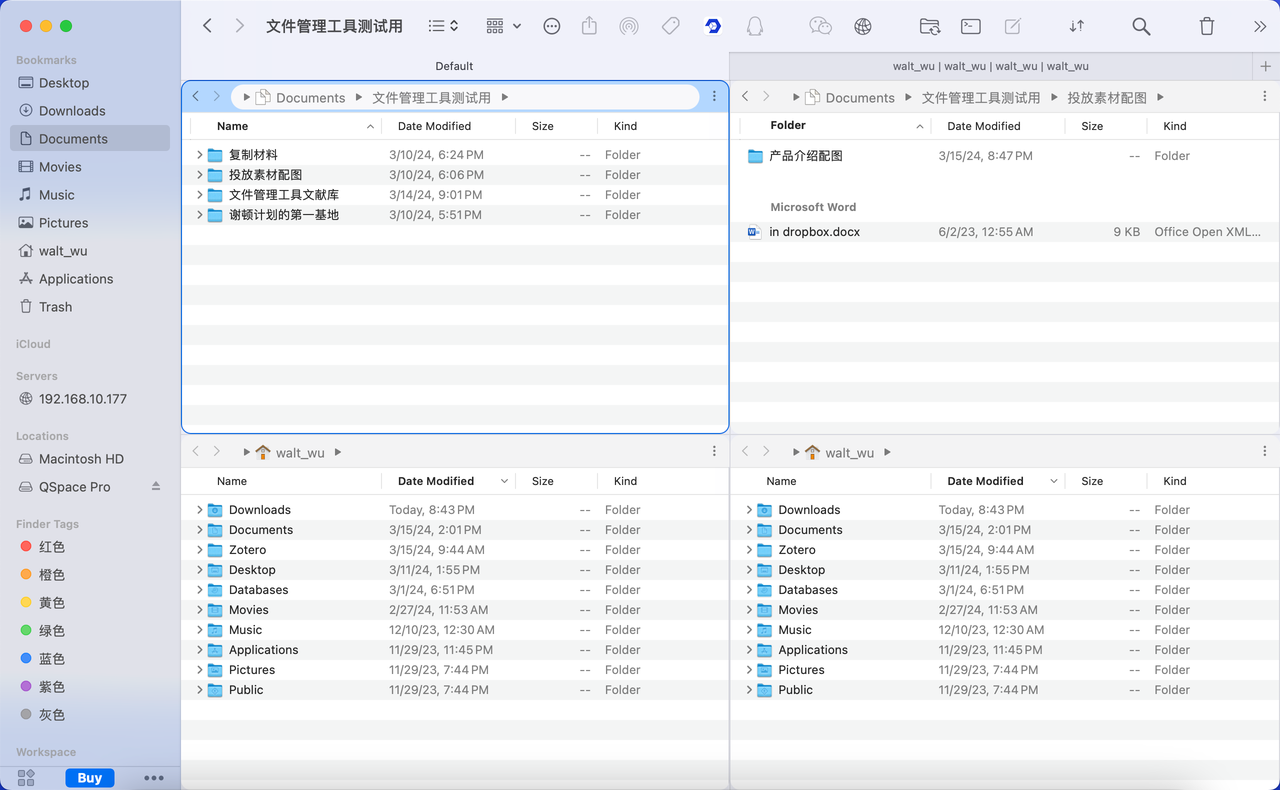1280x790 pixels.
Task: Click the Share icon in the toolbar
Action: pyautogui.click(x=589, y=26)
